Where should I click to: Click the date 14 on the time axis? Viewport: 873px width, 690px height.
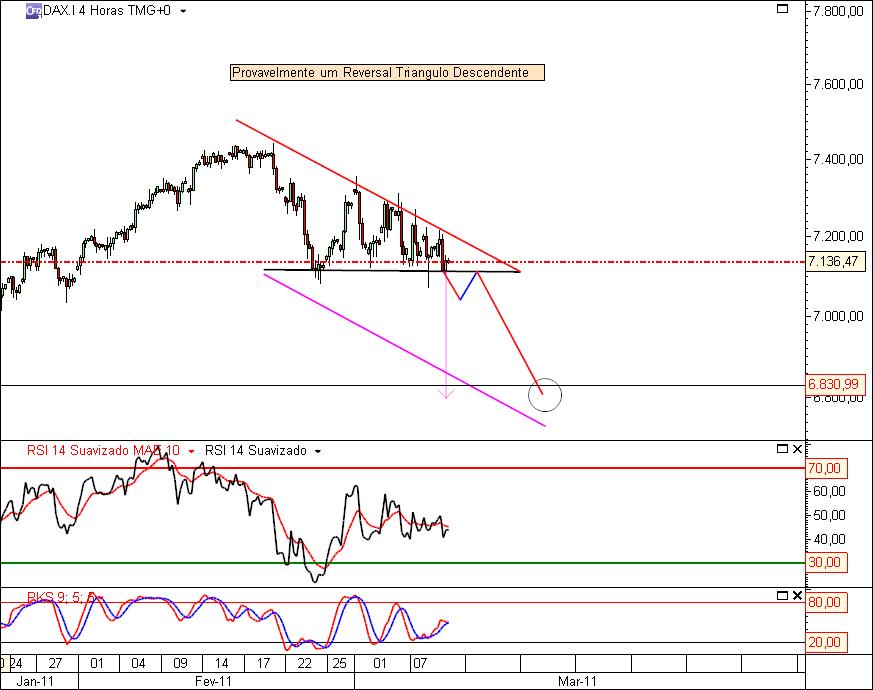(222, 663)
